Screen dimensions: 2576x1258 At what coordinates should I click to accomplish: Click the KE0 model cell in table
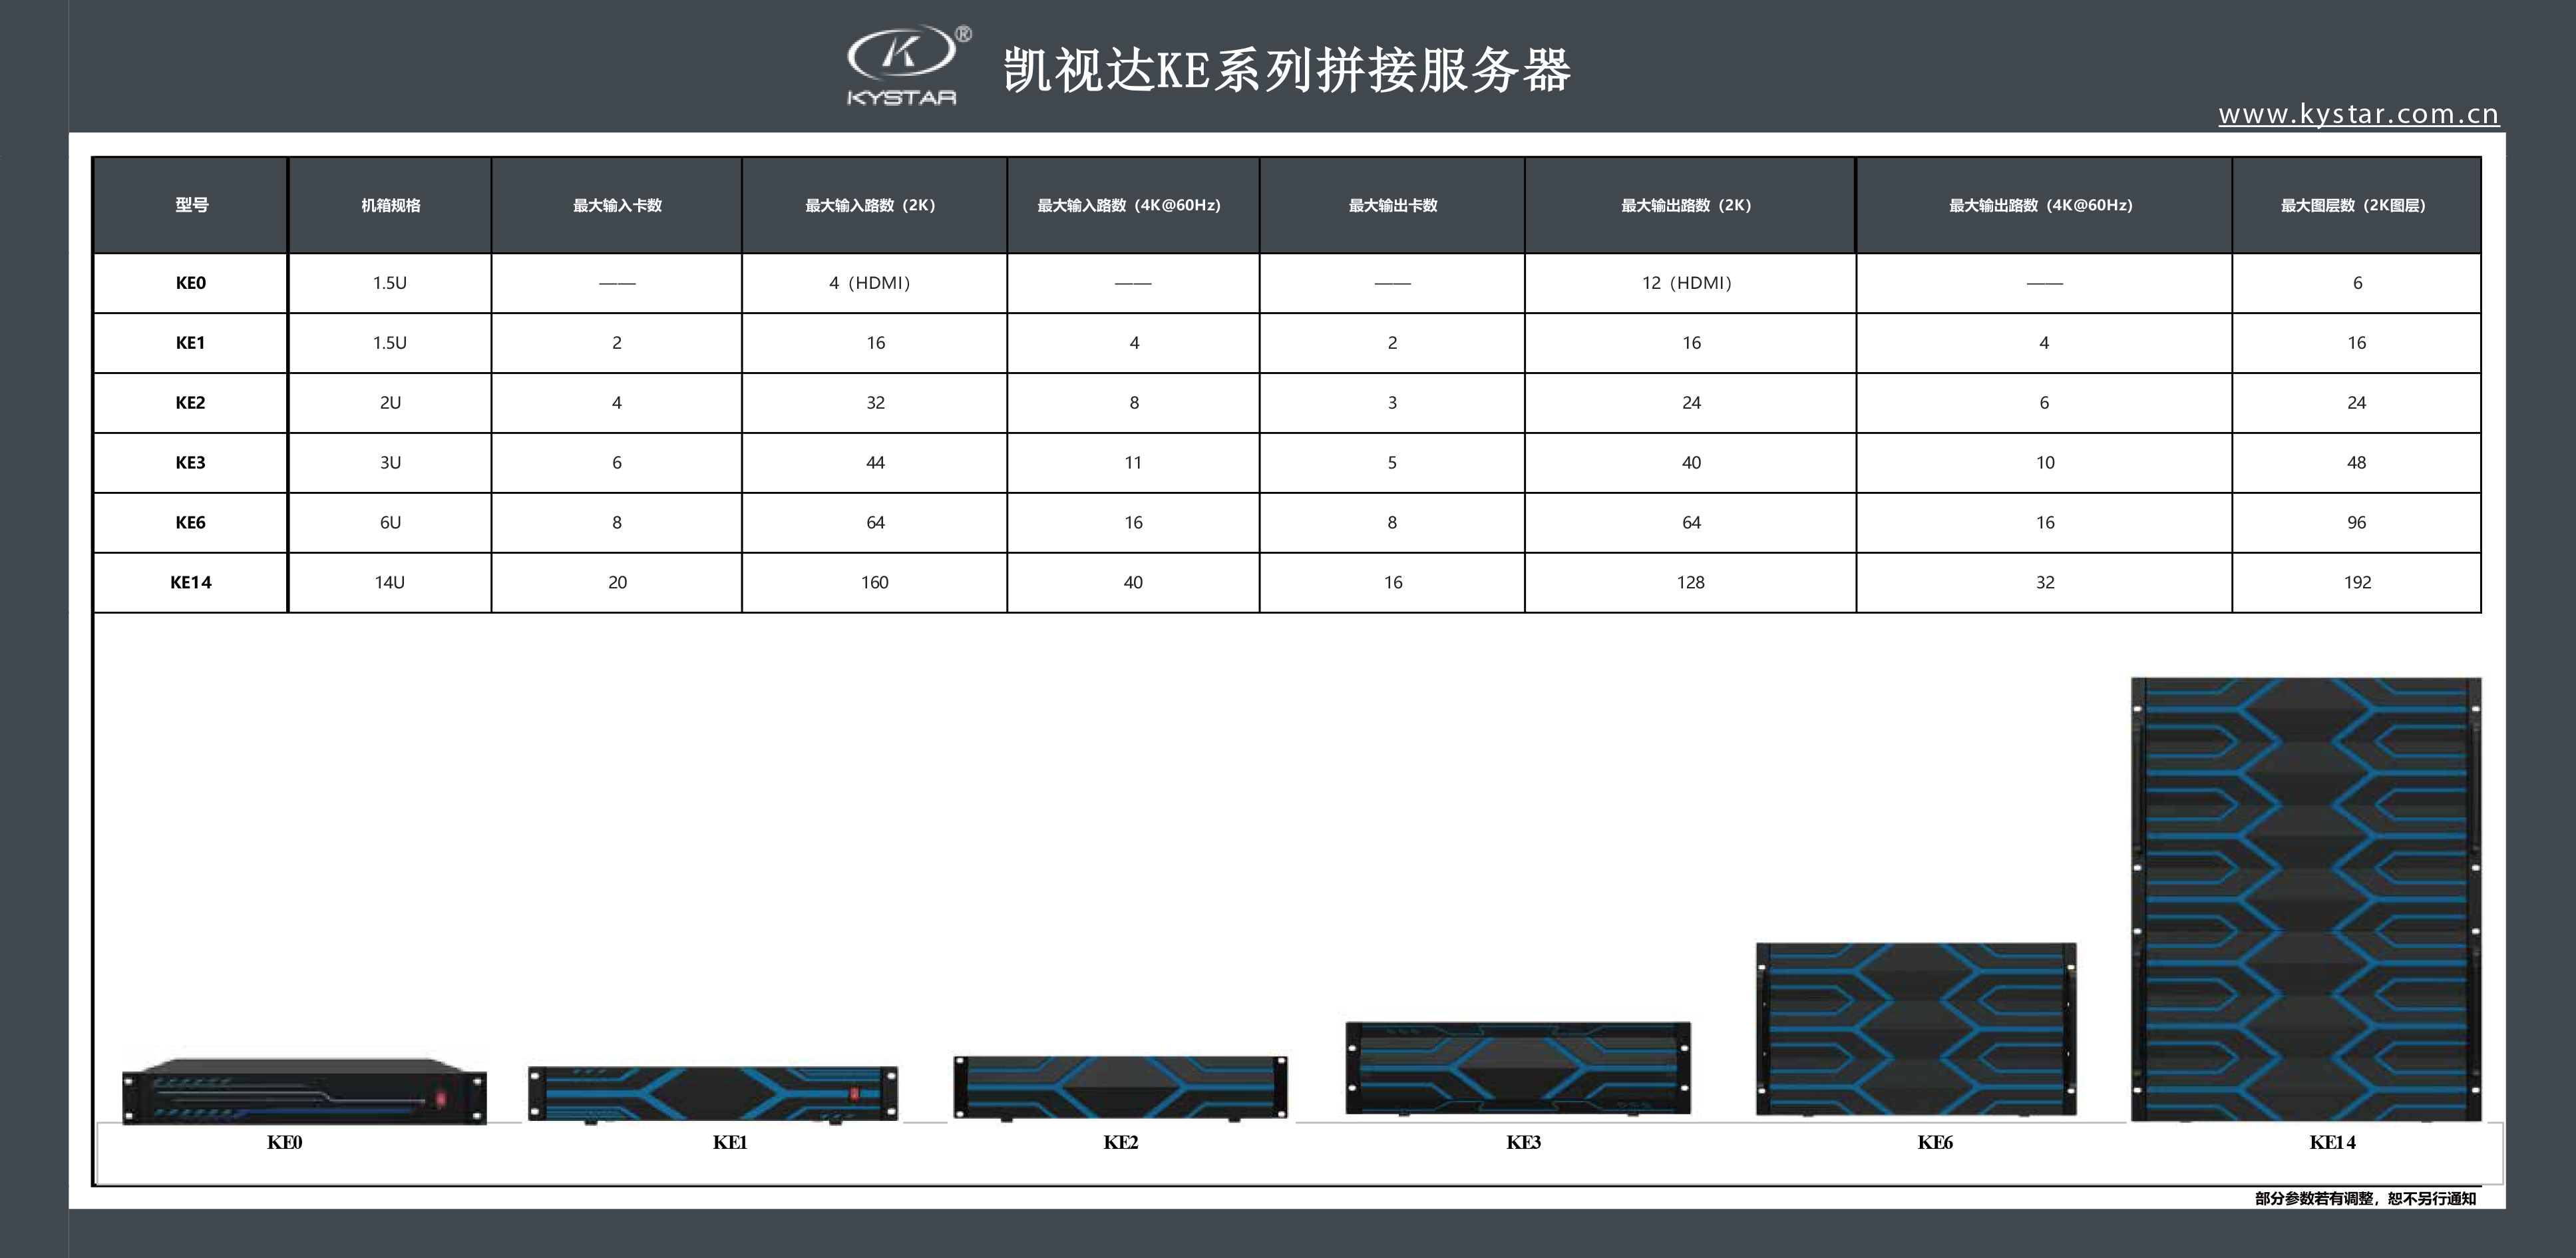pyautogui.click(x=191, y=283)
